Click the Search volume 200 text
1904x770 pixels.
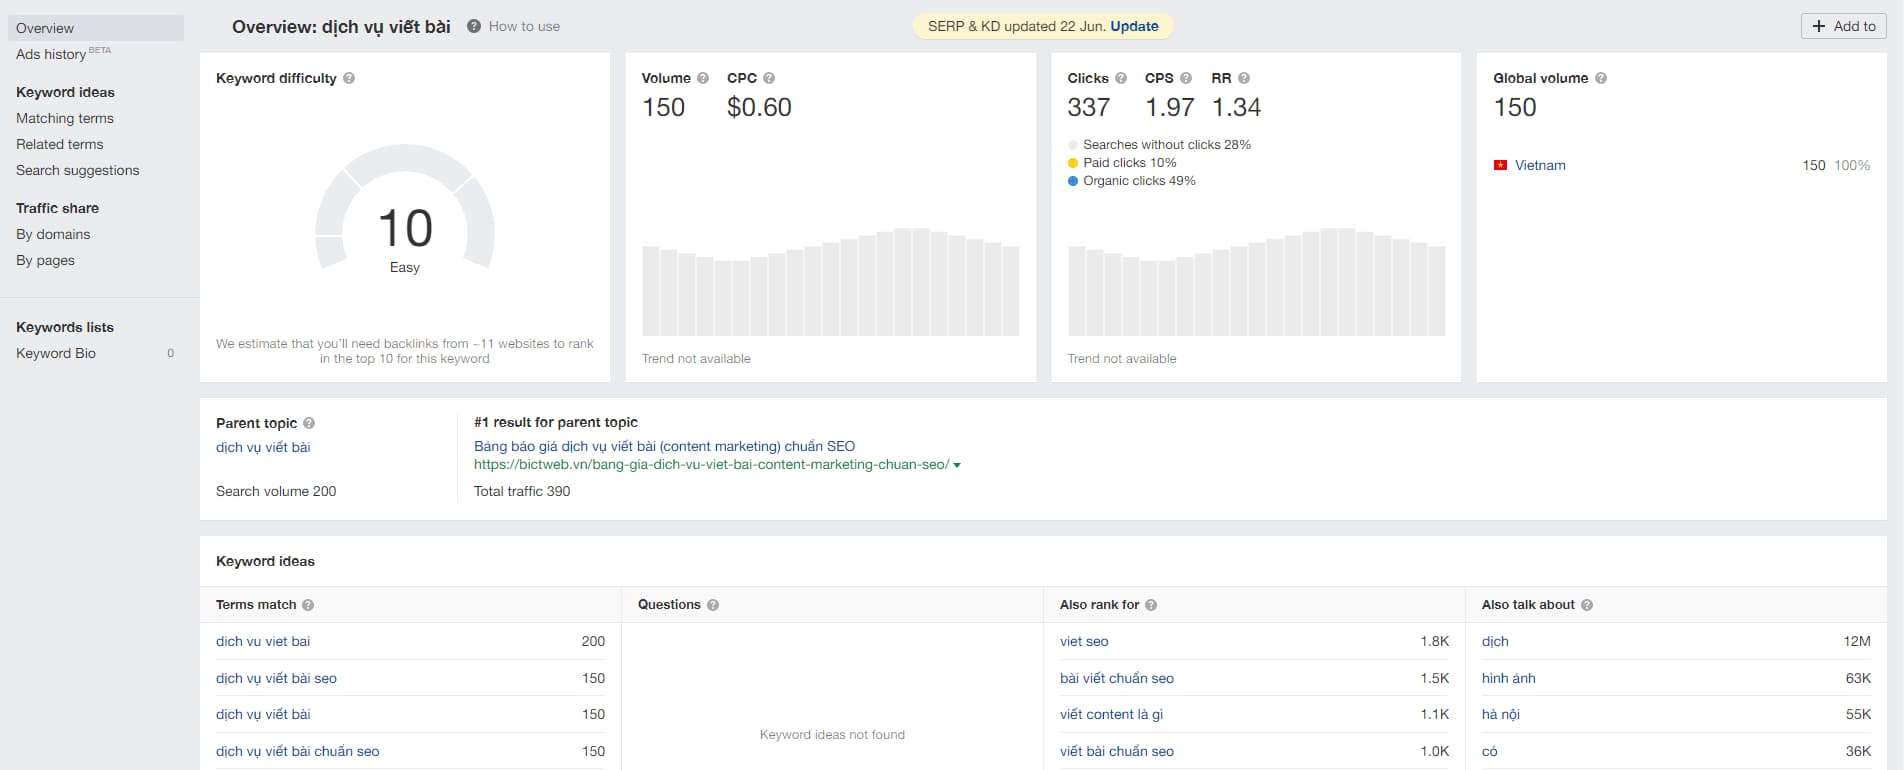click(276, 491)
